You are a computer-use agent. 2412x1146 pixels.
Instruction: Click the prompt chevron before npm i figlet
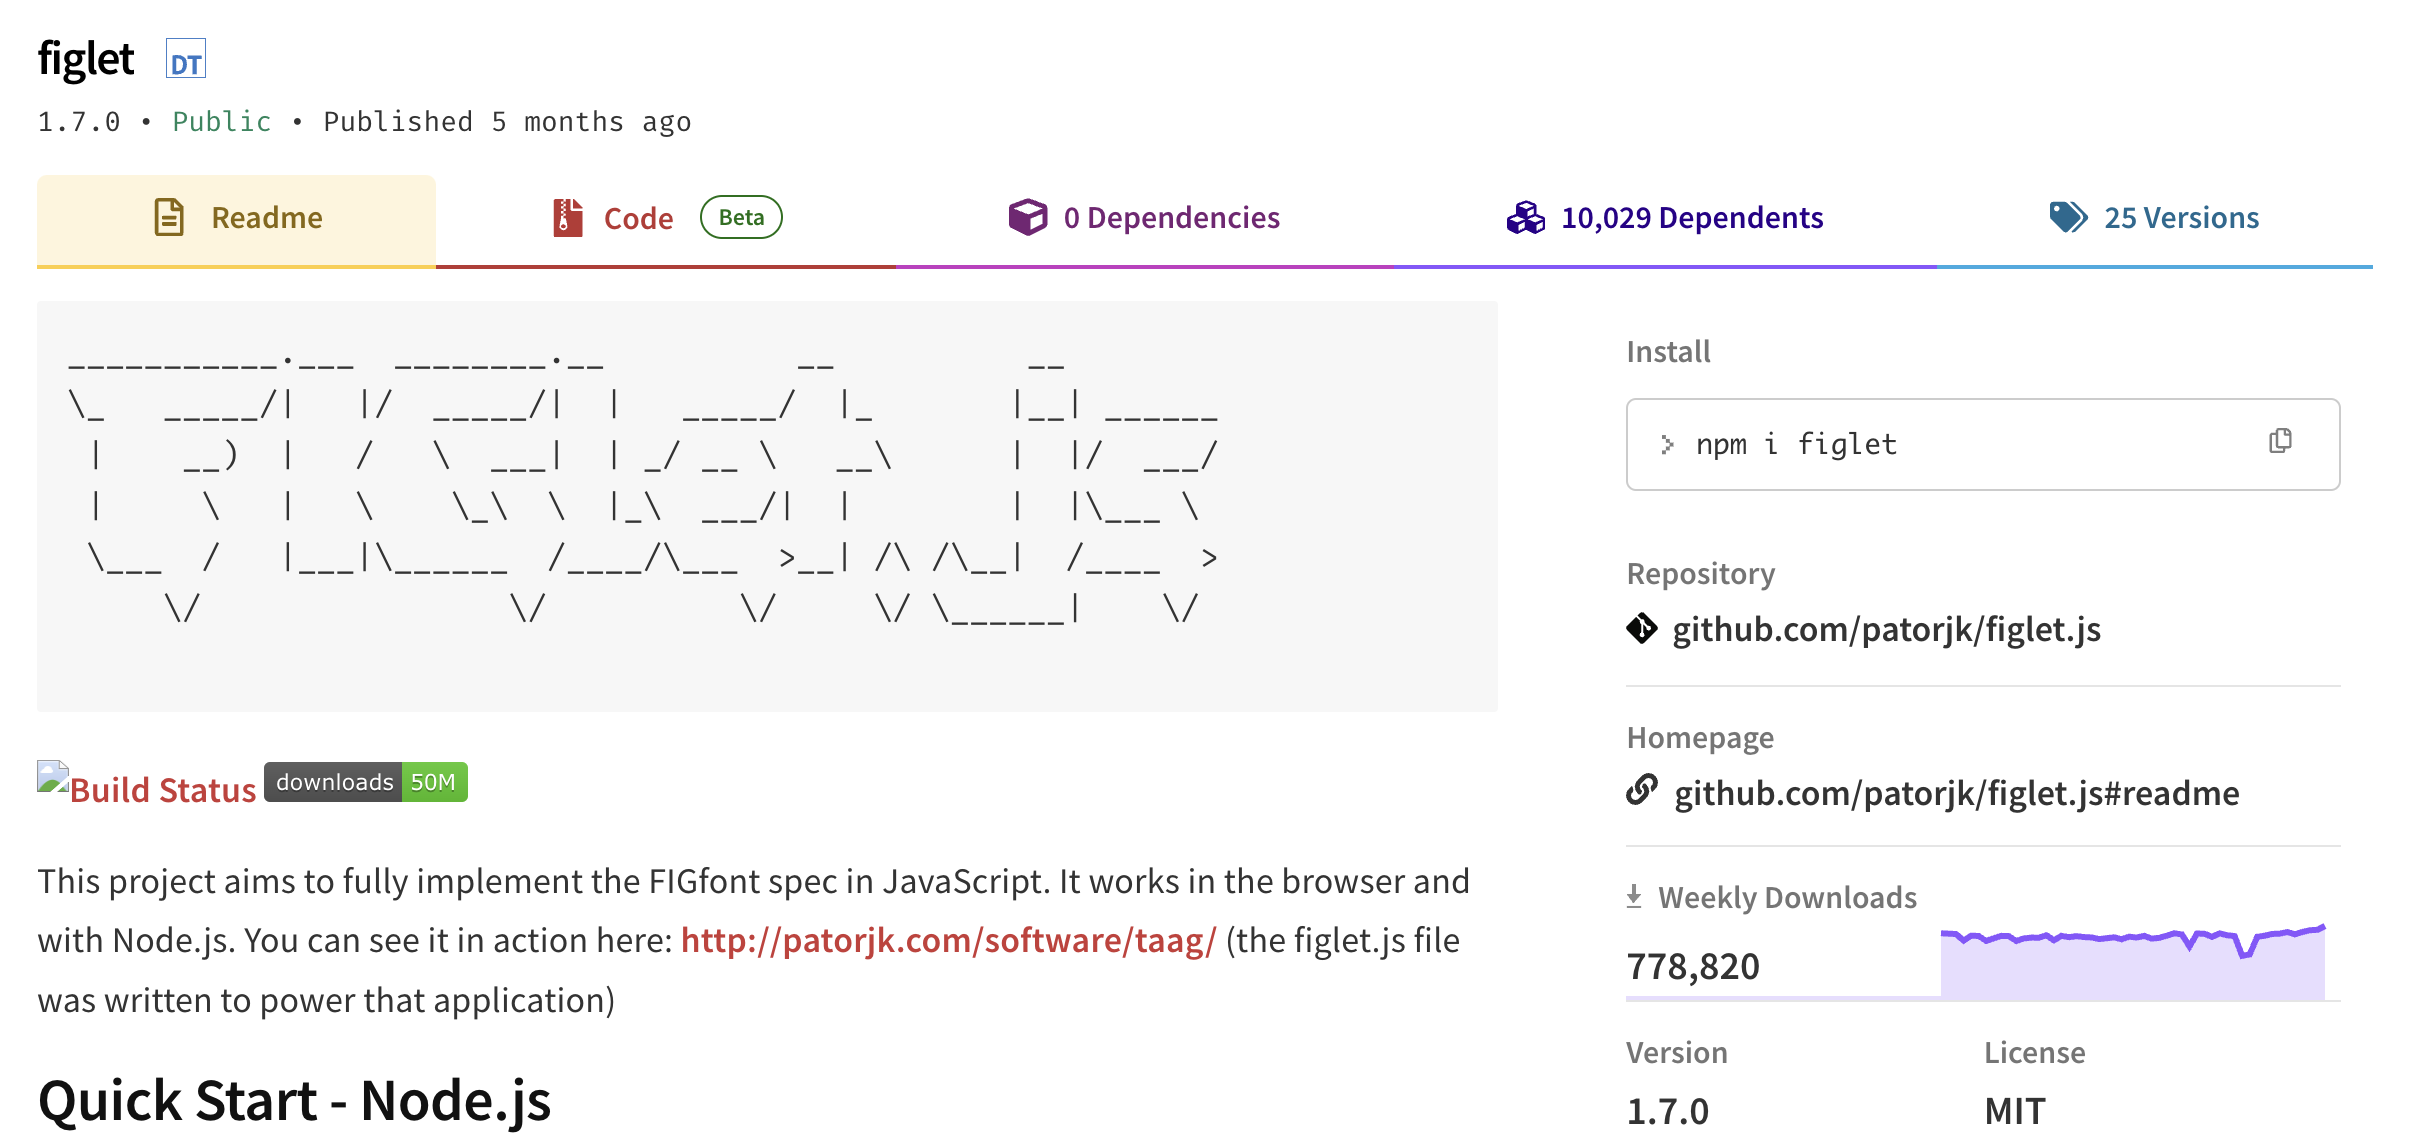pos(1667,444)
